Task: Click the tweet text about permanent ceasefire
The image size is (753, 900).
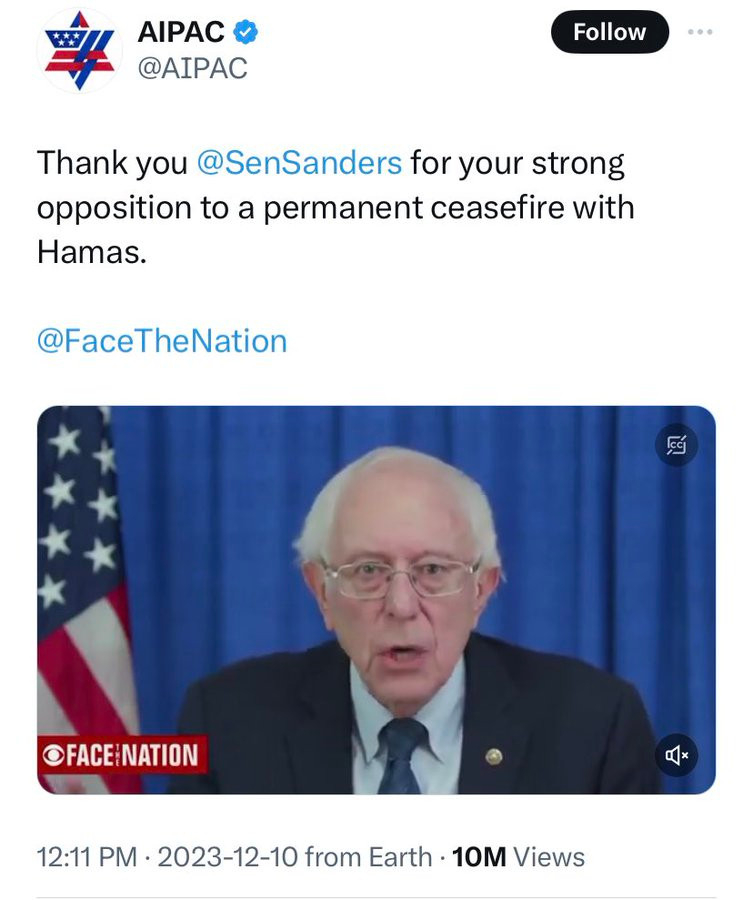Action: pos(336,208)
